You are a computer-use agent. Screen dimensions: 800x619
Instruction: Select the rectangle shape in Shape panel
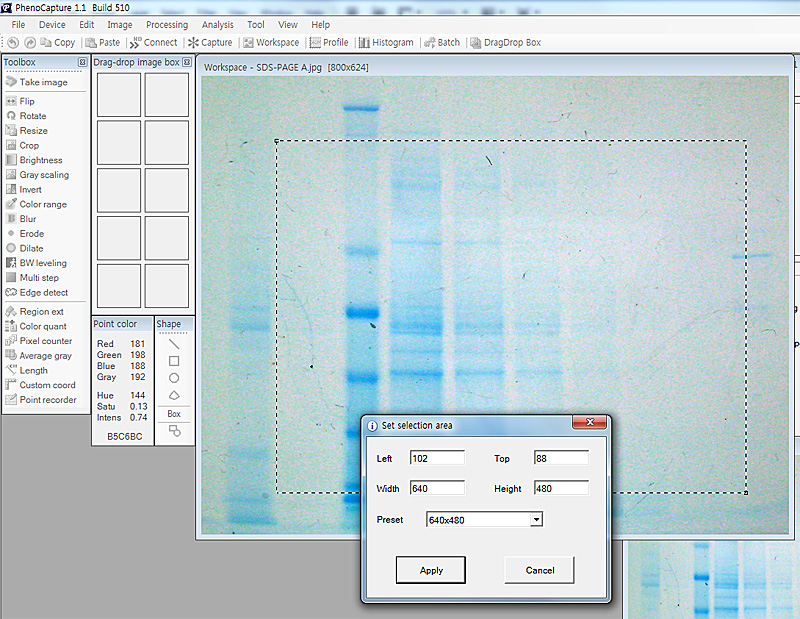[174, 361]
